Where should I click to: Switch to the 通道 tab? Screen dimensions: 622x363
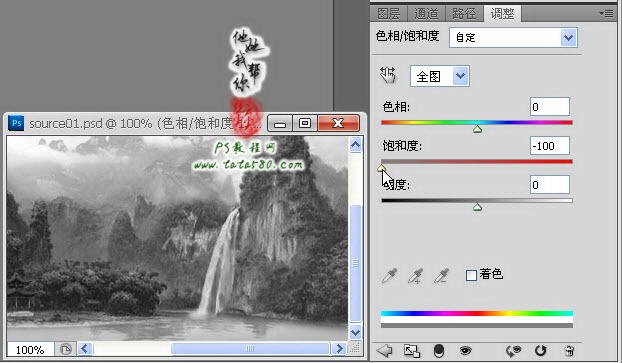(x=426, y=14)
